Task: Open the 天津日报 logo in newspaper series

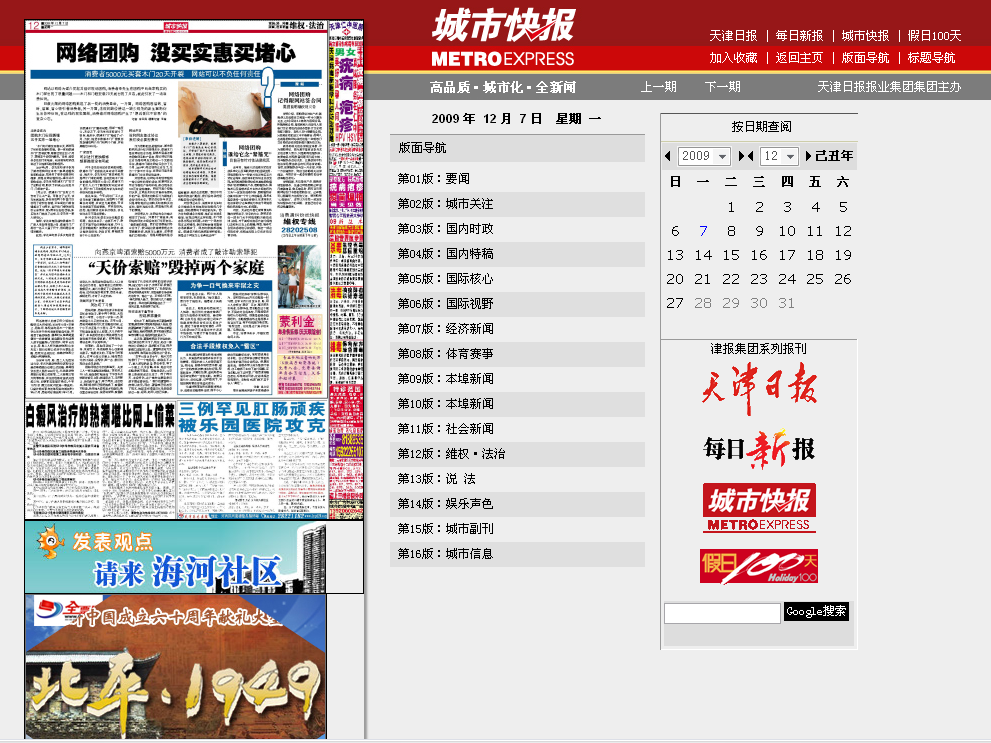Action: [x=759, y=387]
